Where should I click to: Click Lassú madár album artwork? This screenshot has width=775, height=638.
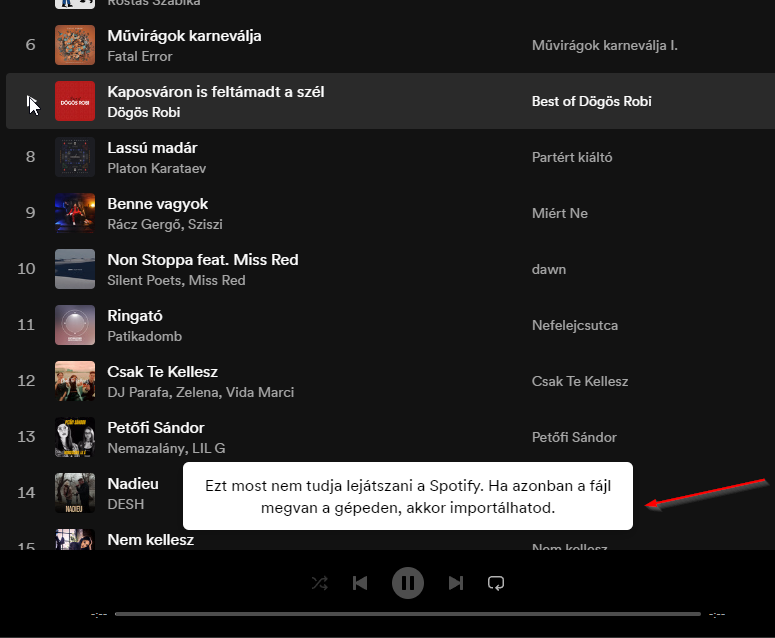pyautogui.click(x=75, y=157)
